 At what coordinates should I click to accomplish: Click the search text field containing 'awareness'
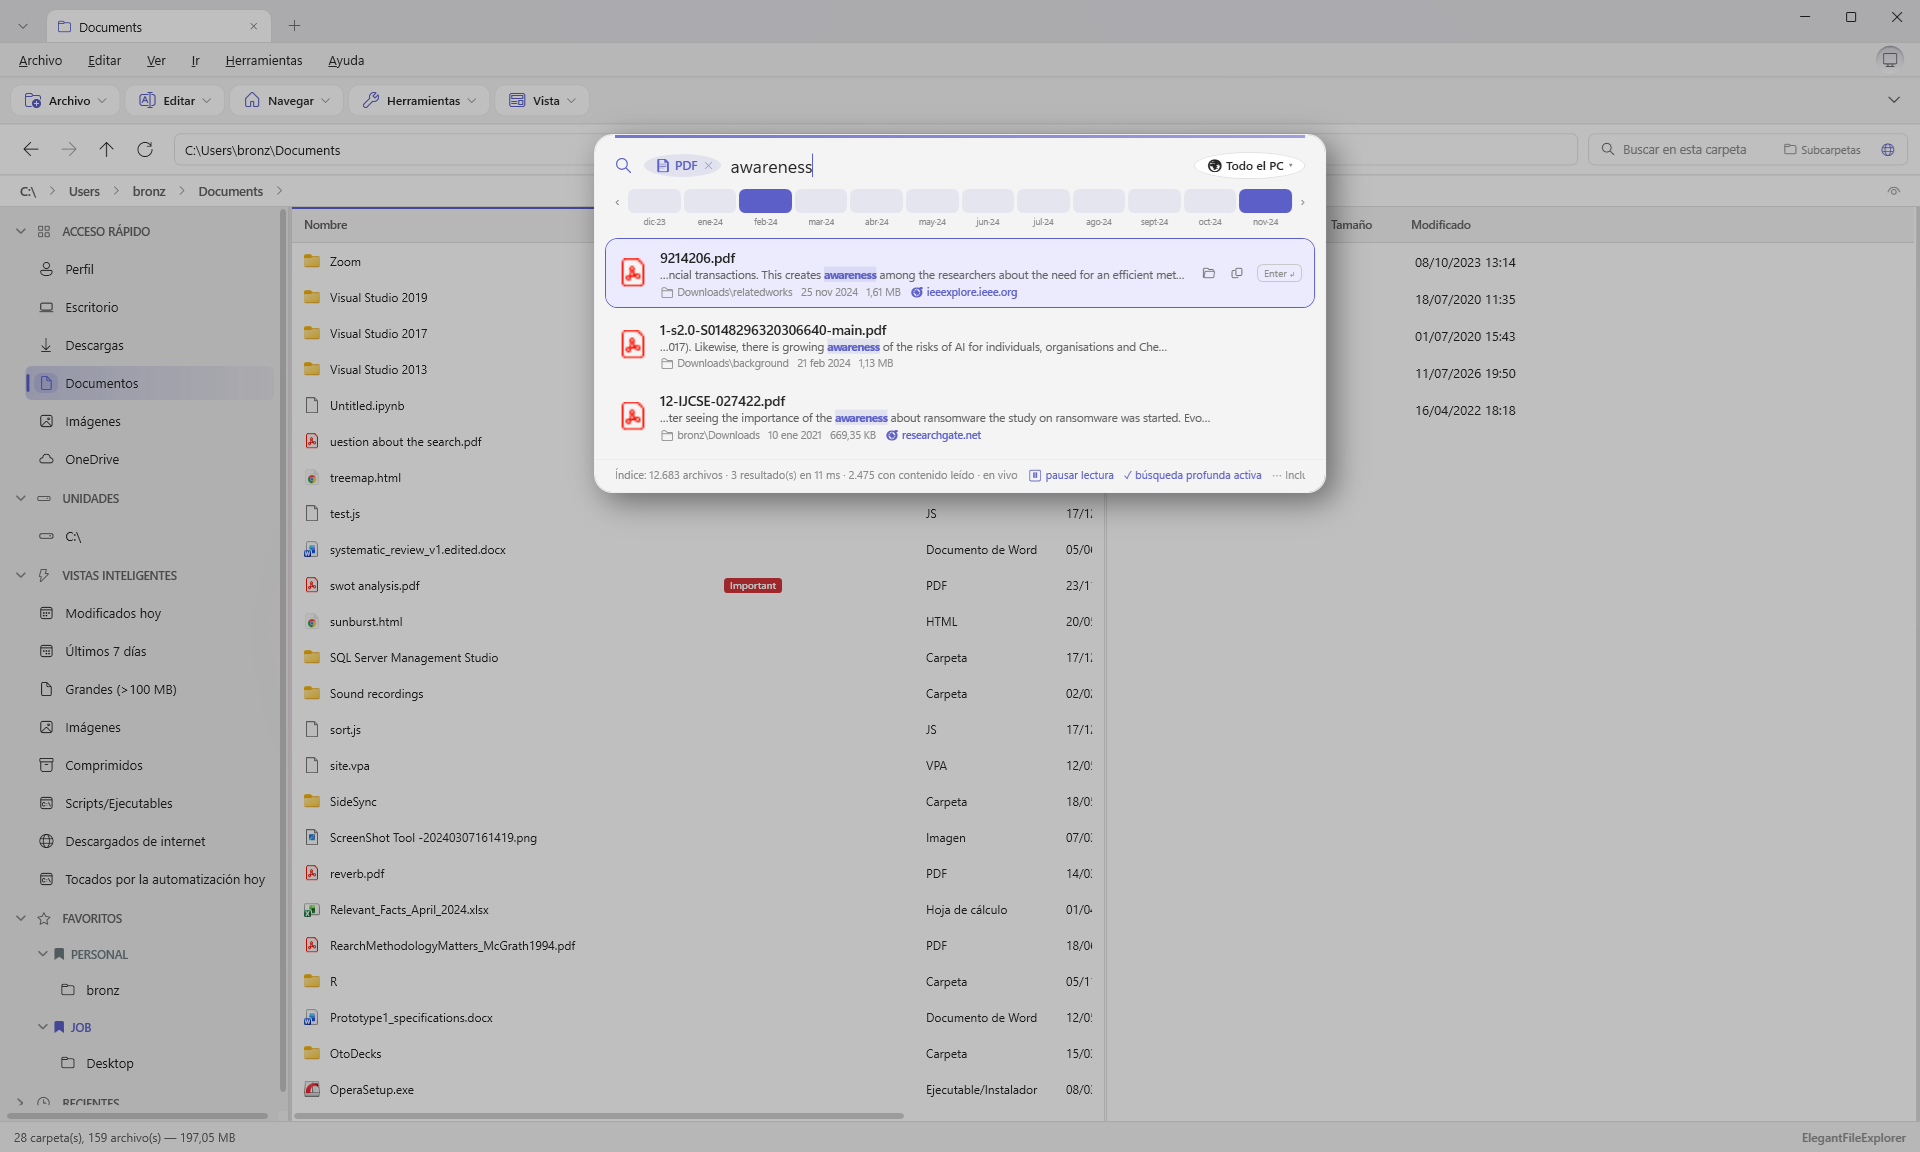[x=955, y=166]
